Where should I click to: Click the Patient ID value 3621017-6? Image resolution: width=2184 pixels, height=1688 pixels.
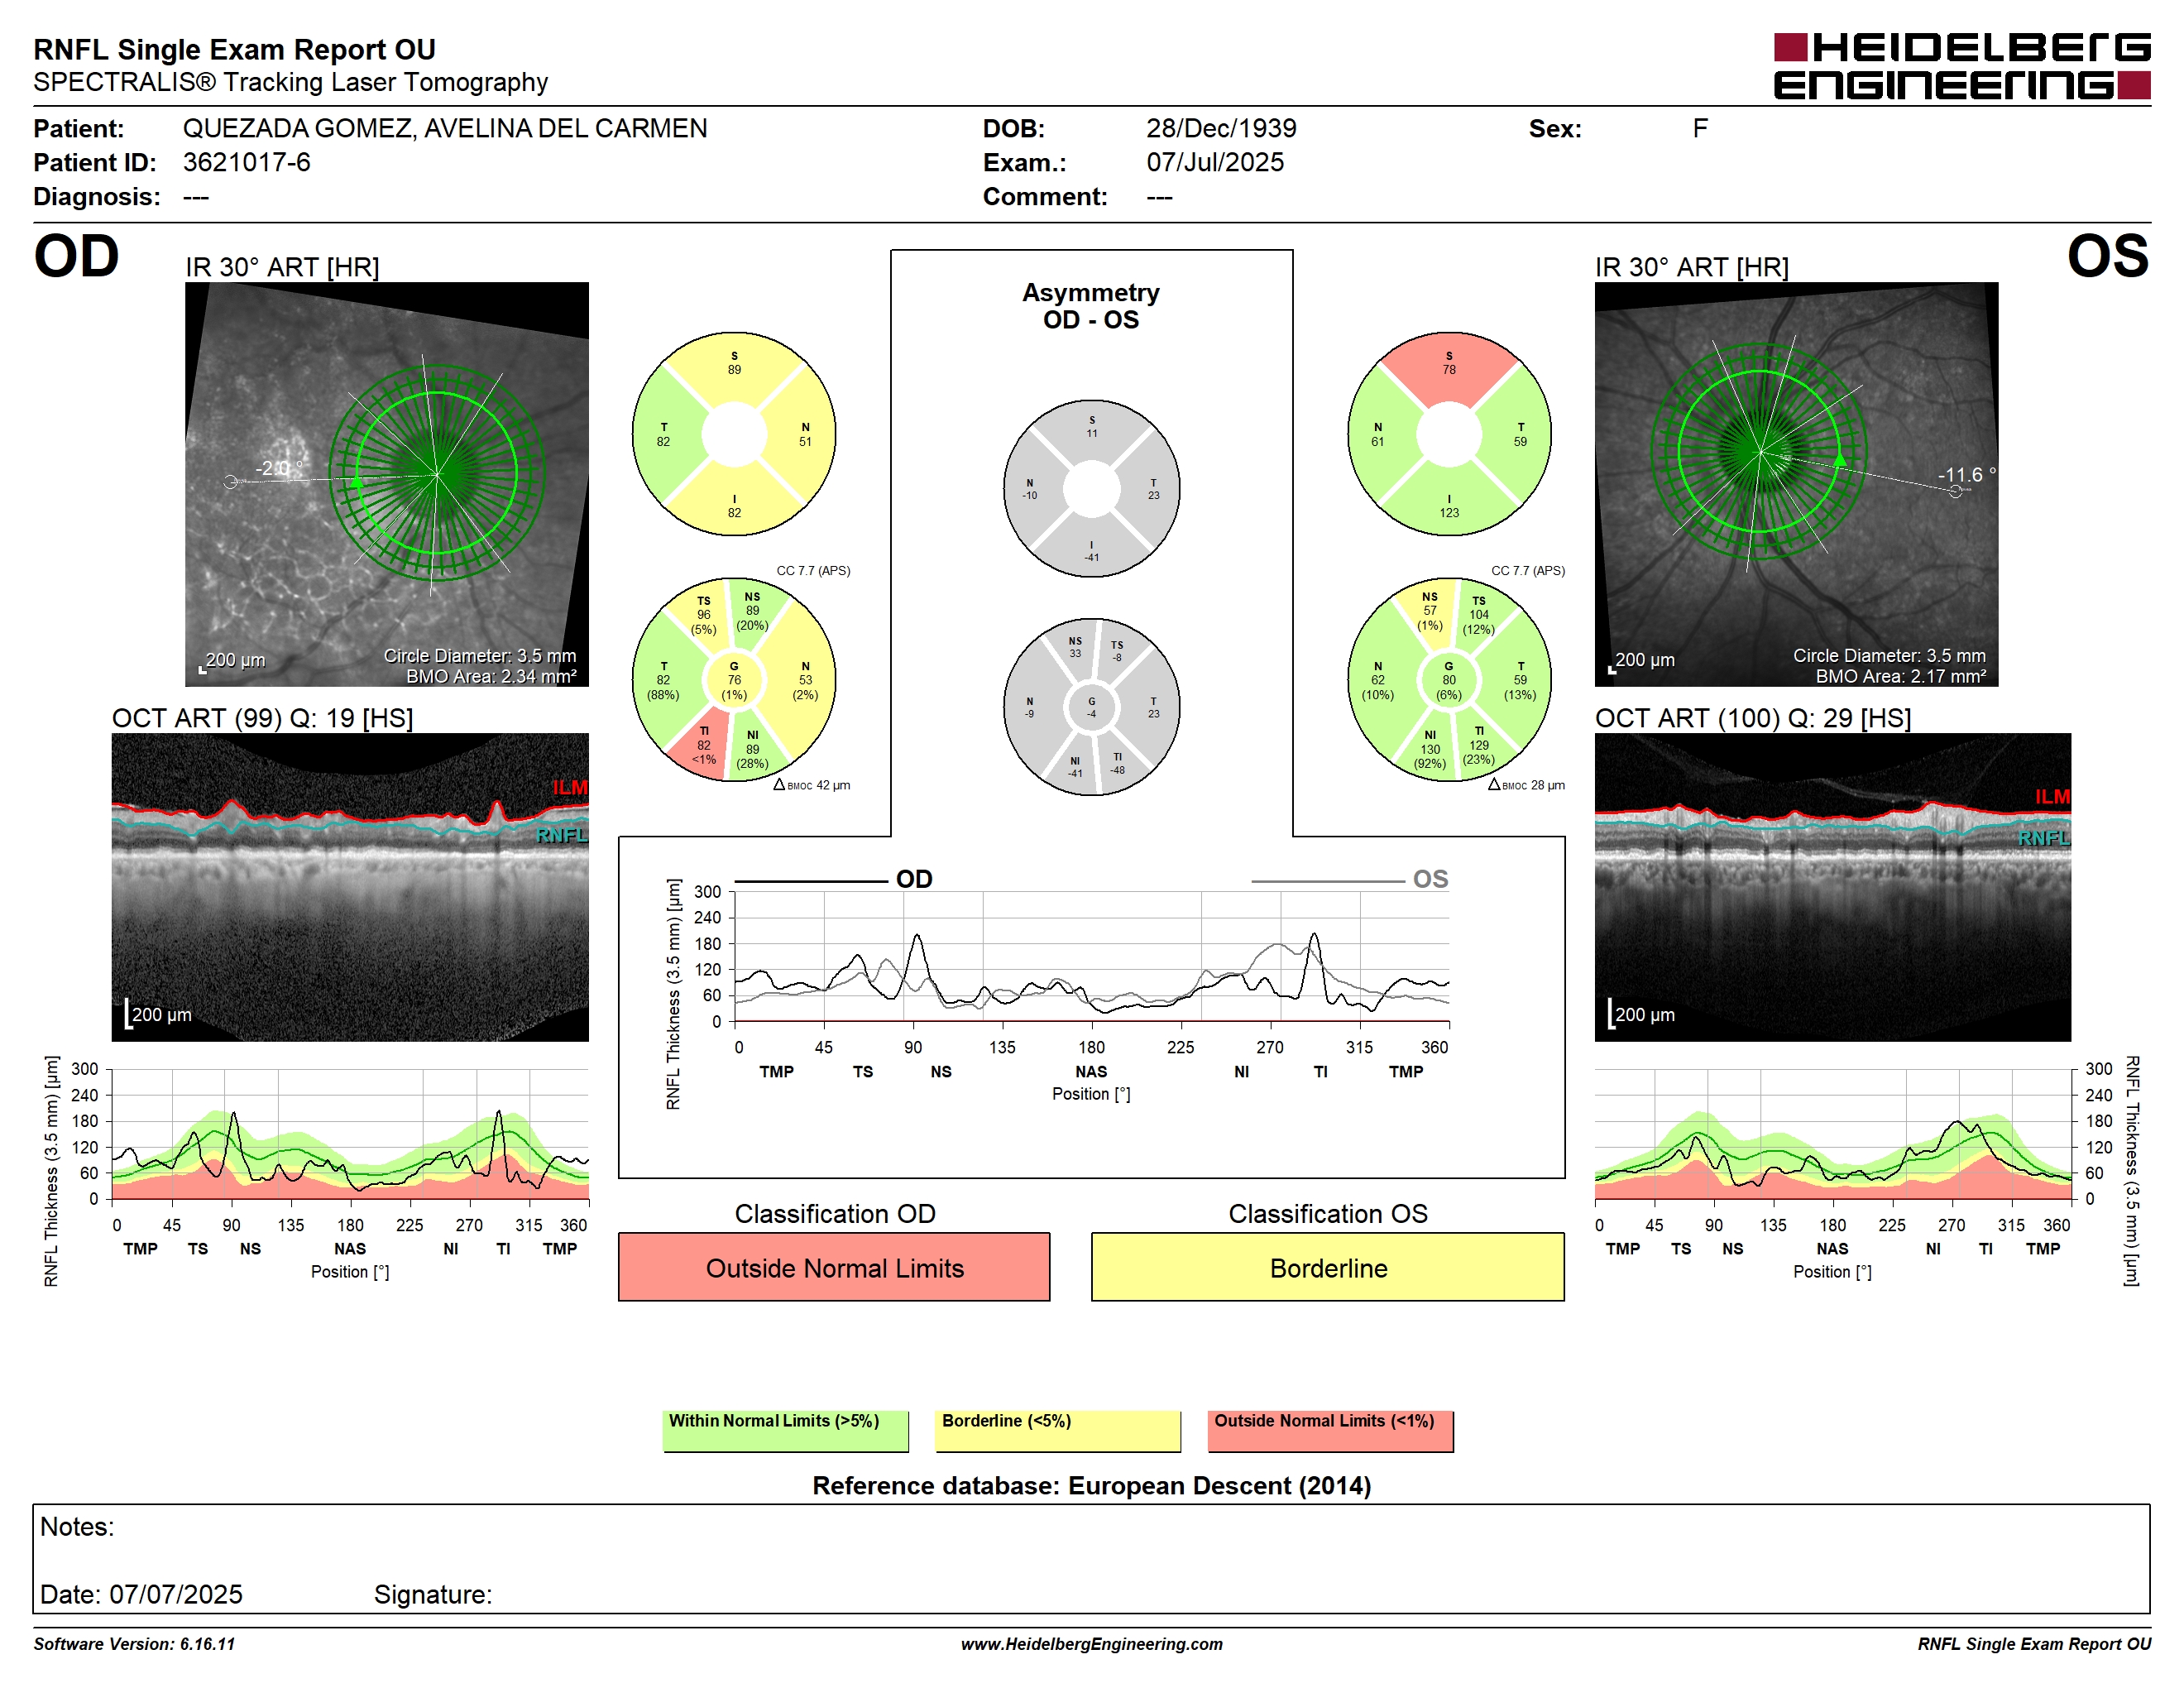[246, 162]
